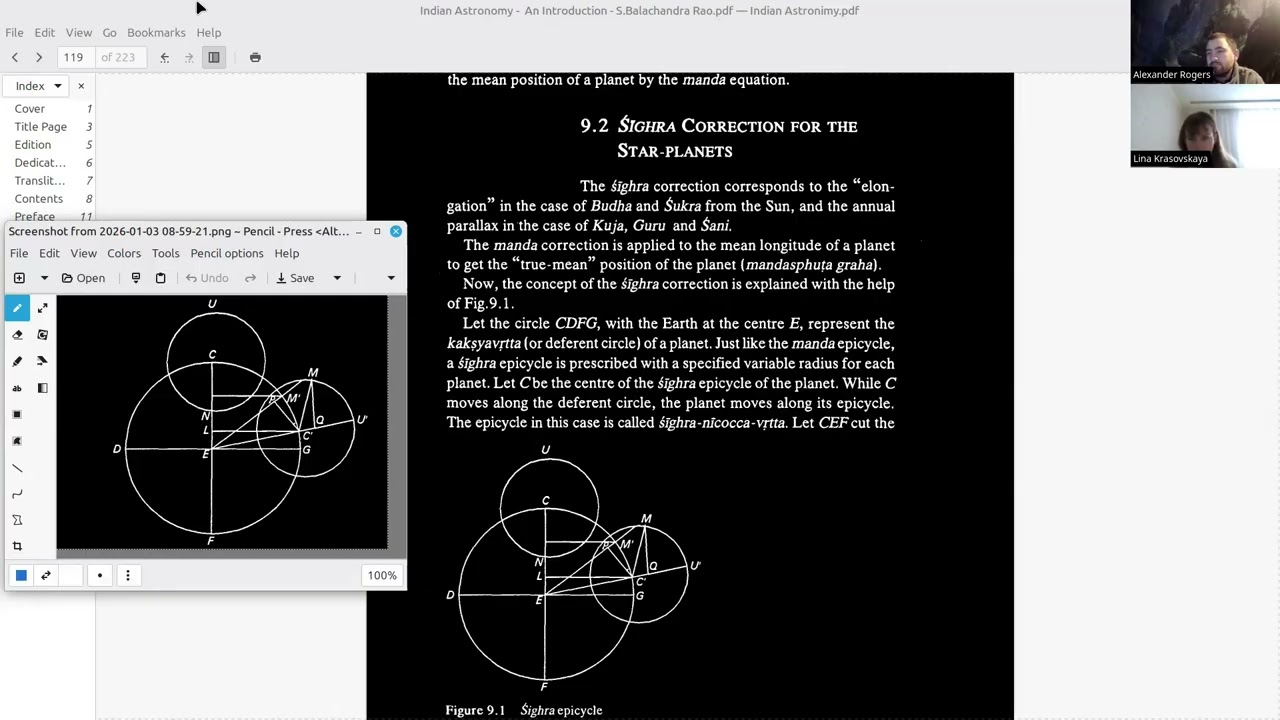The width and height of the screenshot is (1280, 720).
Task: Click the clipboard paste icon in Pencil toolbar
Action: [160, 278]
